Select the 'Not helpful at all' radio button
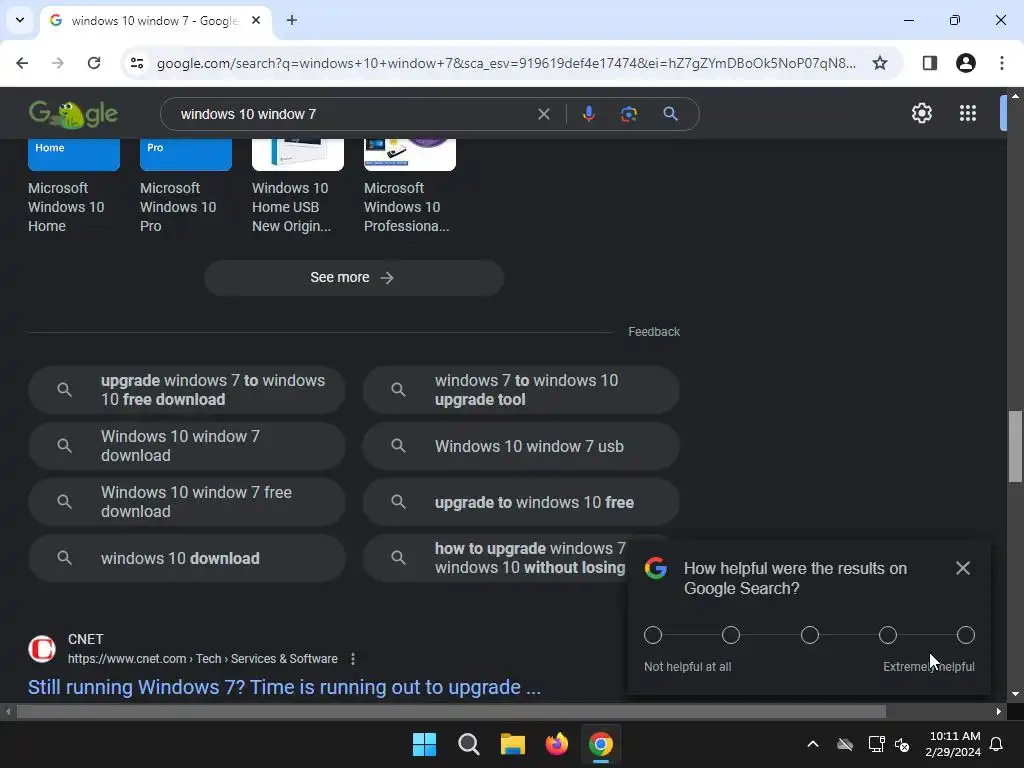1024x768 pixels. [652, 635]
